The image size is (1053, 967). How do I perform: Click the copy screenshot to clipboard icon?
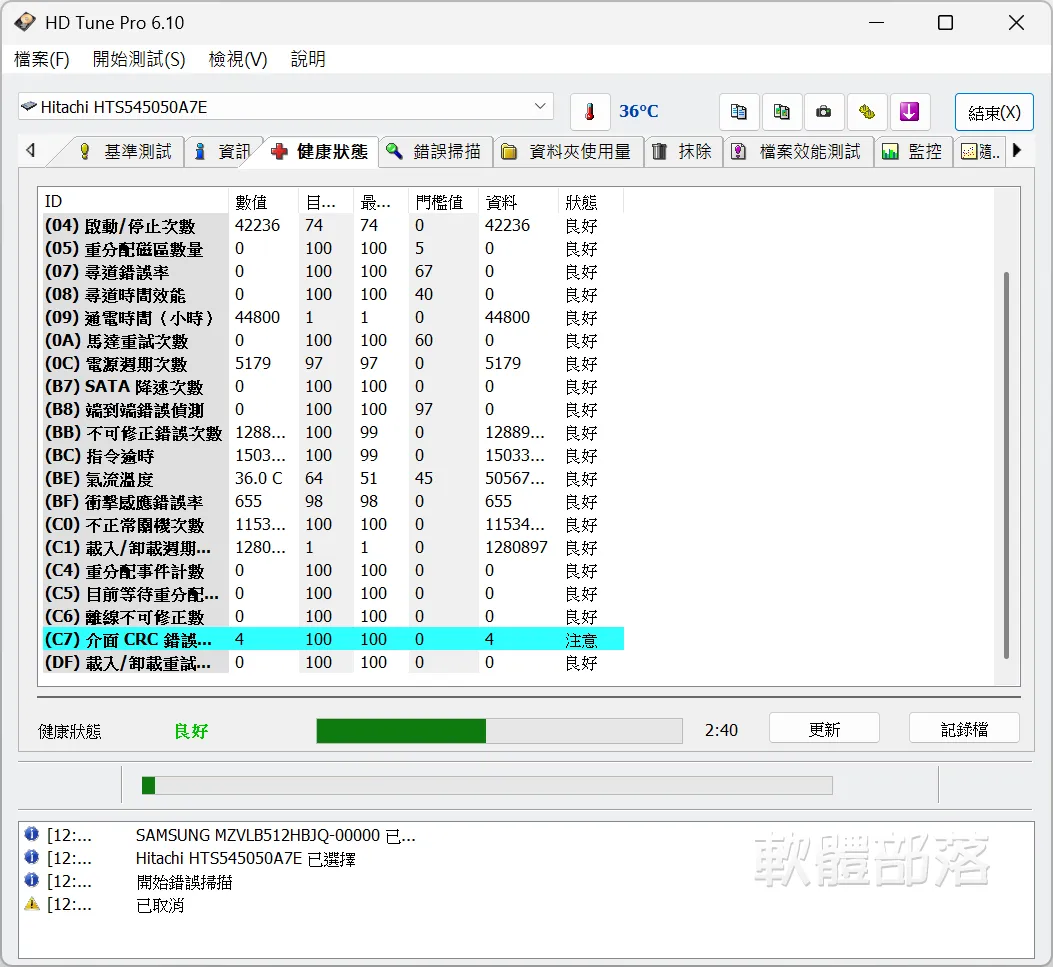782,111
